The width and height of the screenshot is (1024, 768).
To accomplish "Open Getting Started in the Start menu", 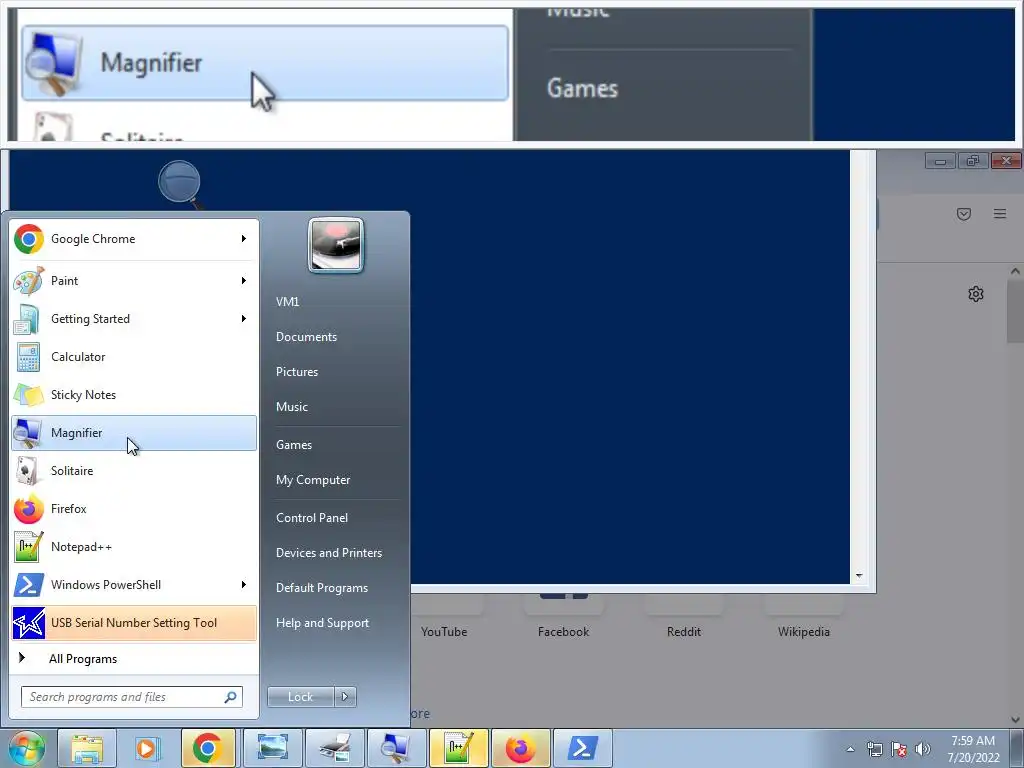I will [134, 319].
